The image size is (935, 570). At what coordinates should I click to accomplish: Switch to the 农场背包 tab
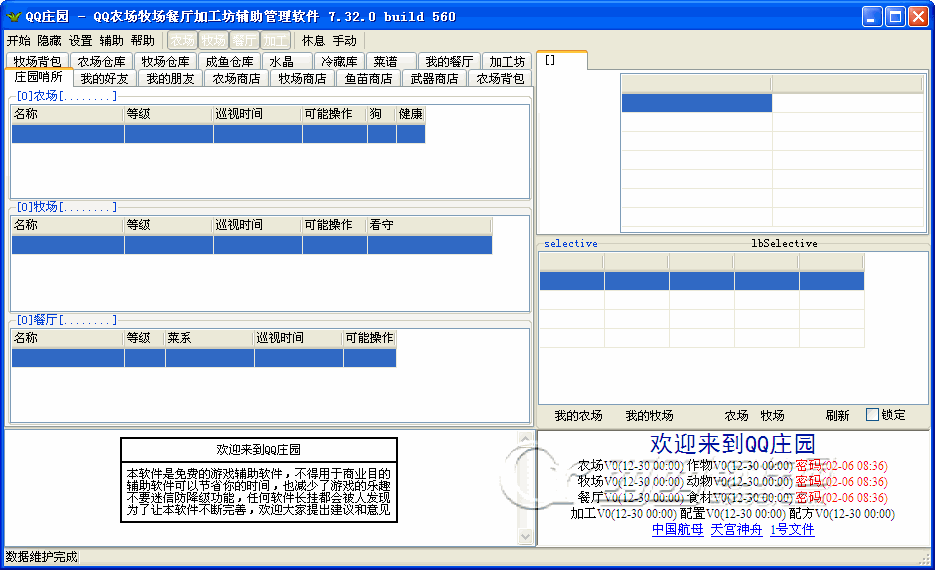[500, 78]
